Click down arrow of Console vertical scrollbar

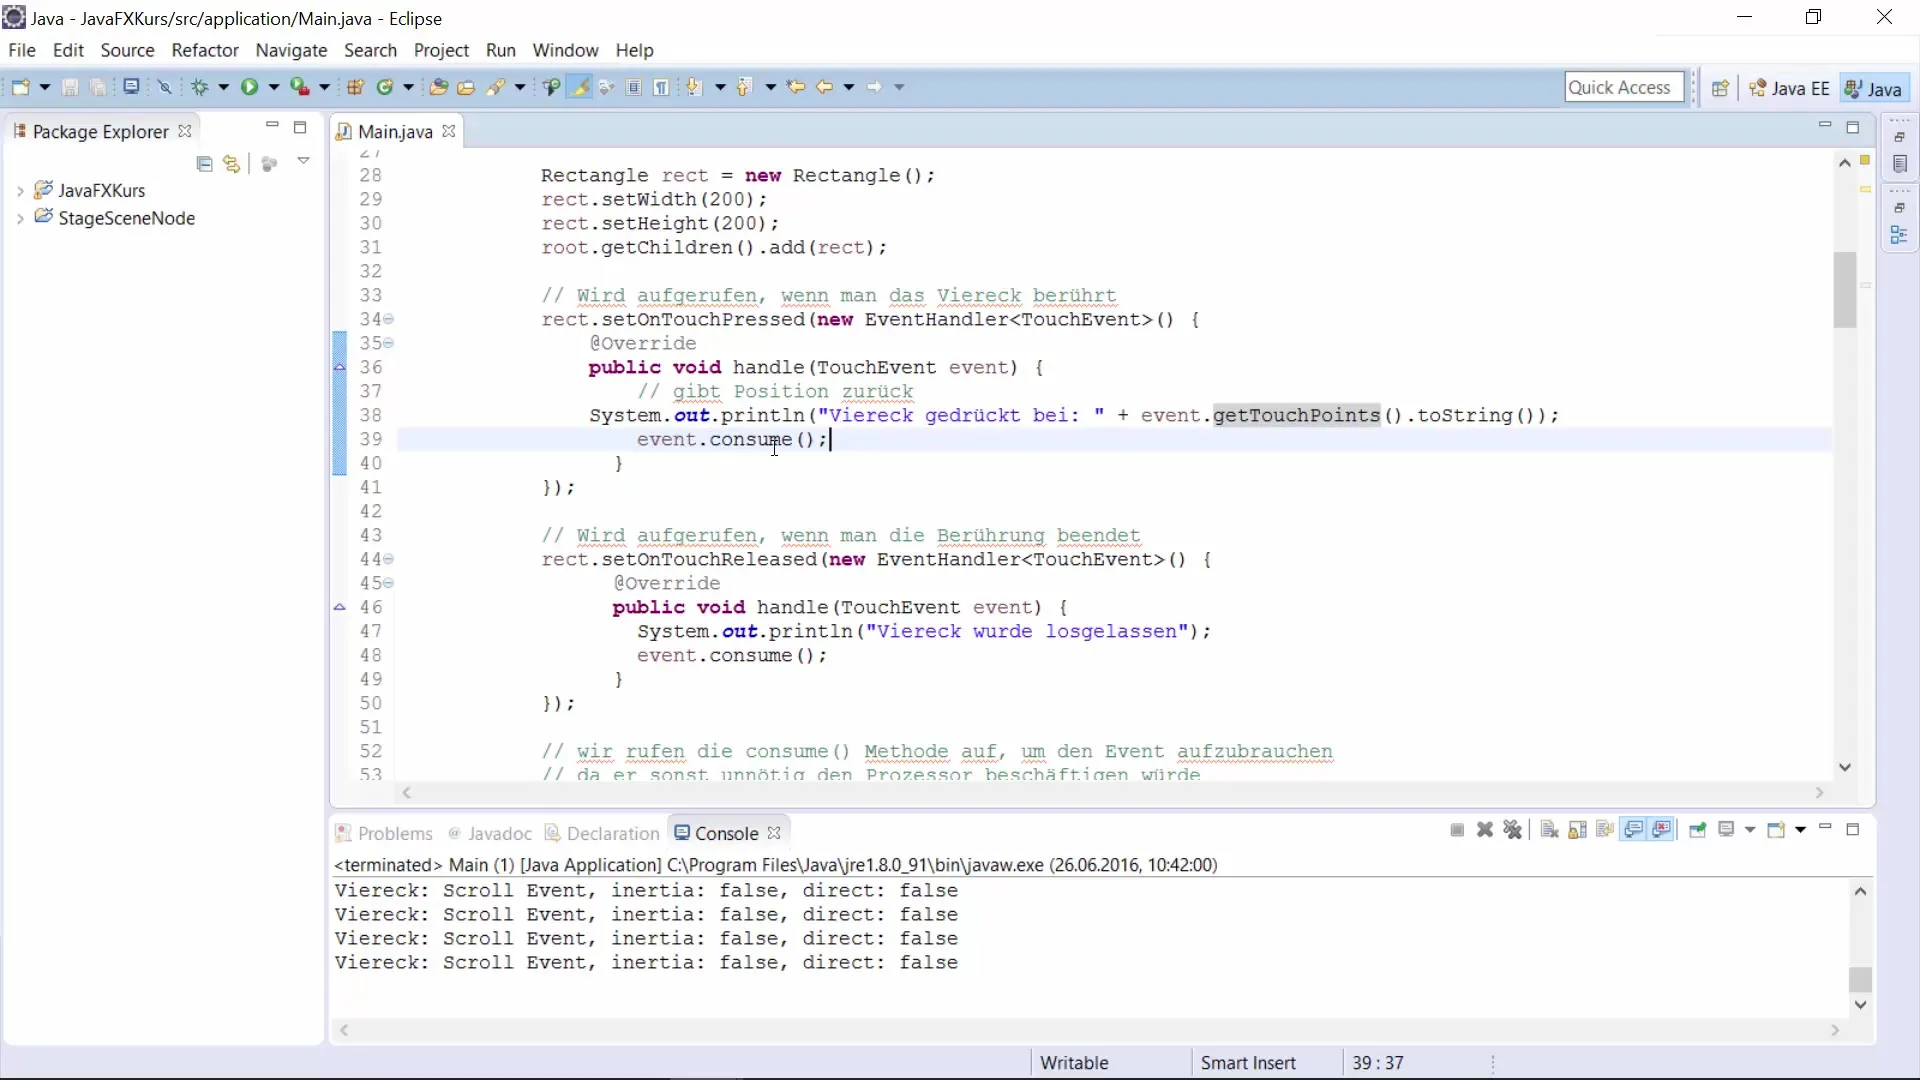click(1860, 1005)
